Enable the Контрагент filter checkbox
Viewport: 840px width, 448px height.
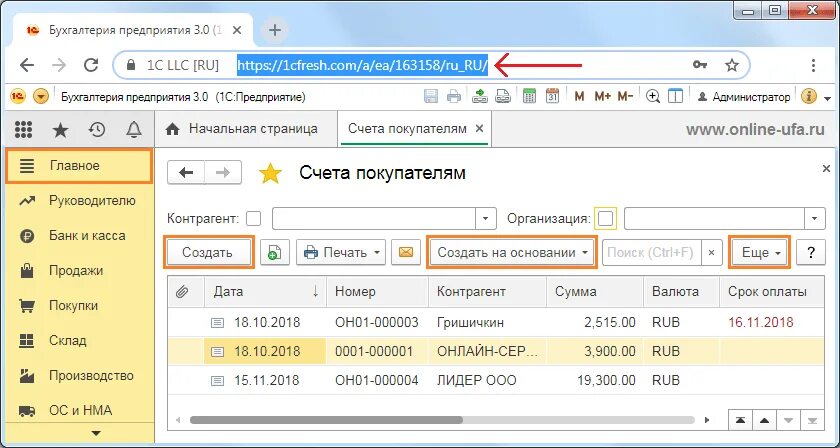click(x=253, y=219)
